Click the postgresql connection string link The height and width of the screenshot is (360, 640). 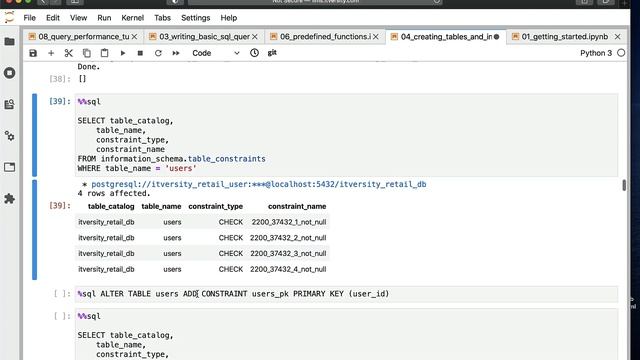coord(259,184)
